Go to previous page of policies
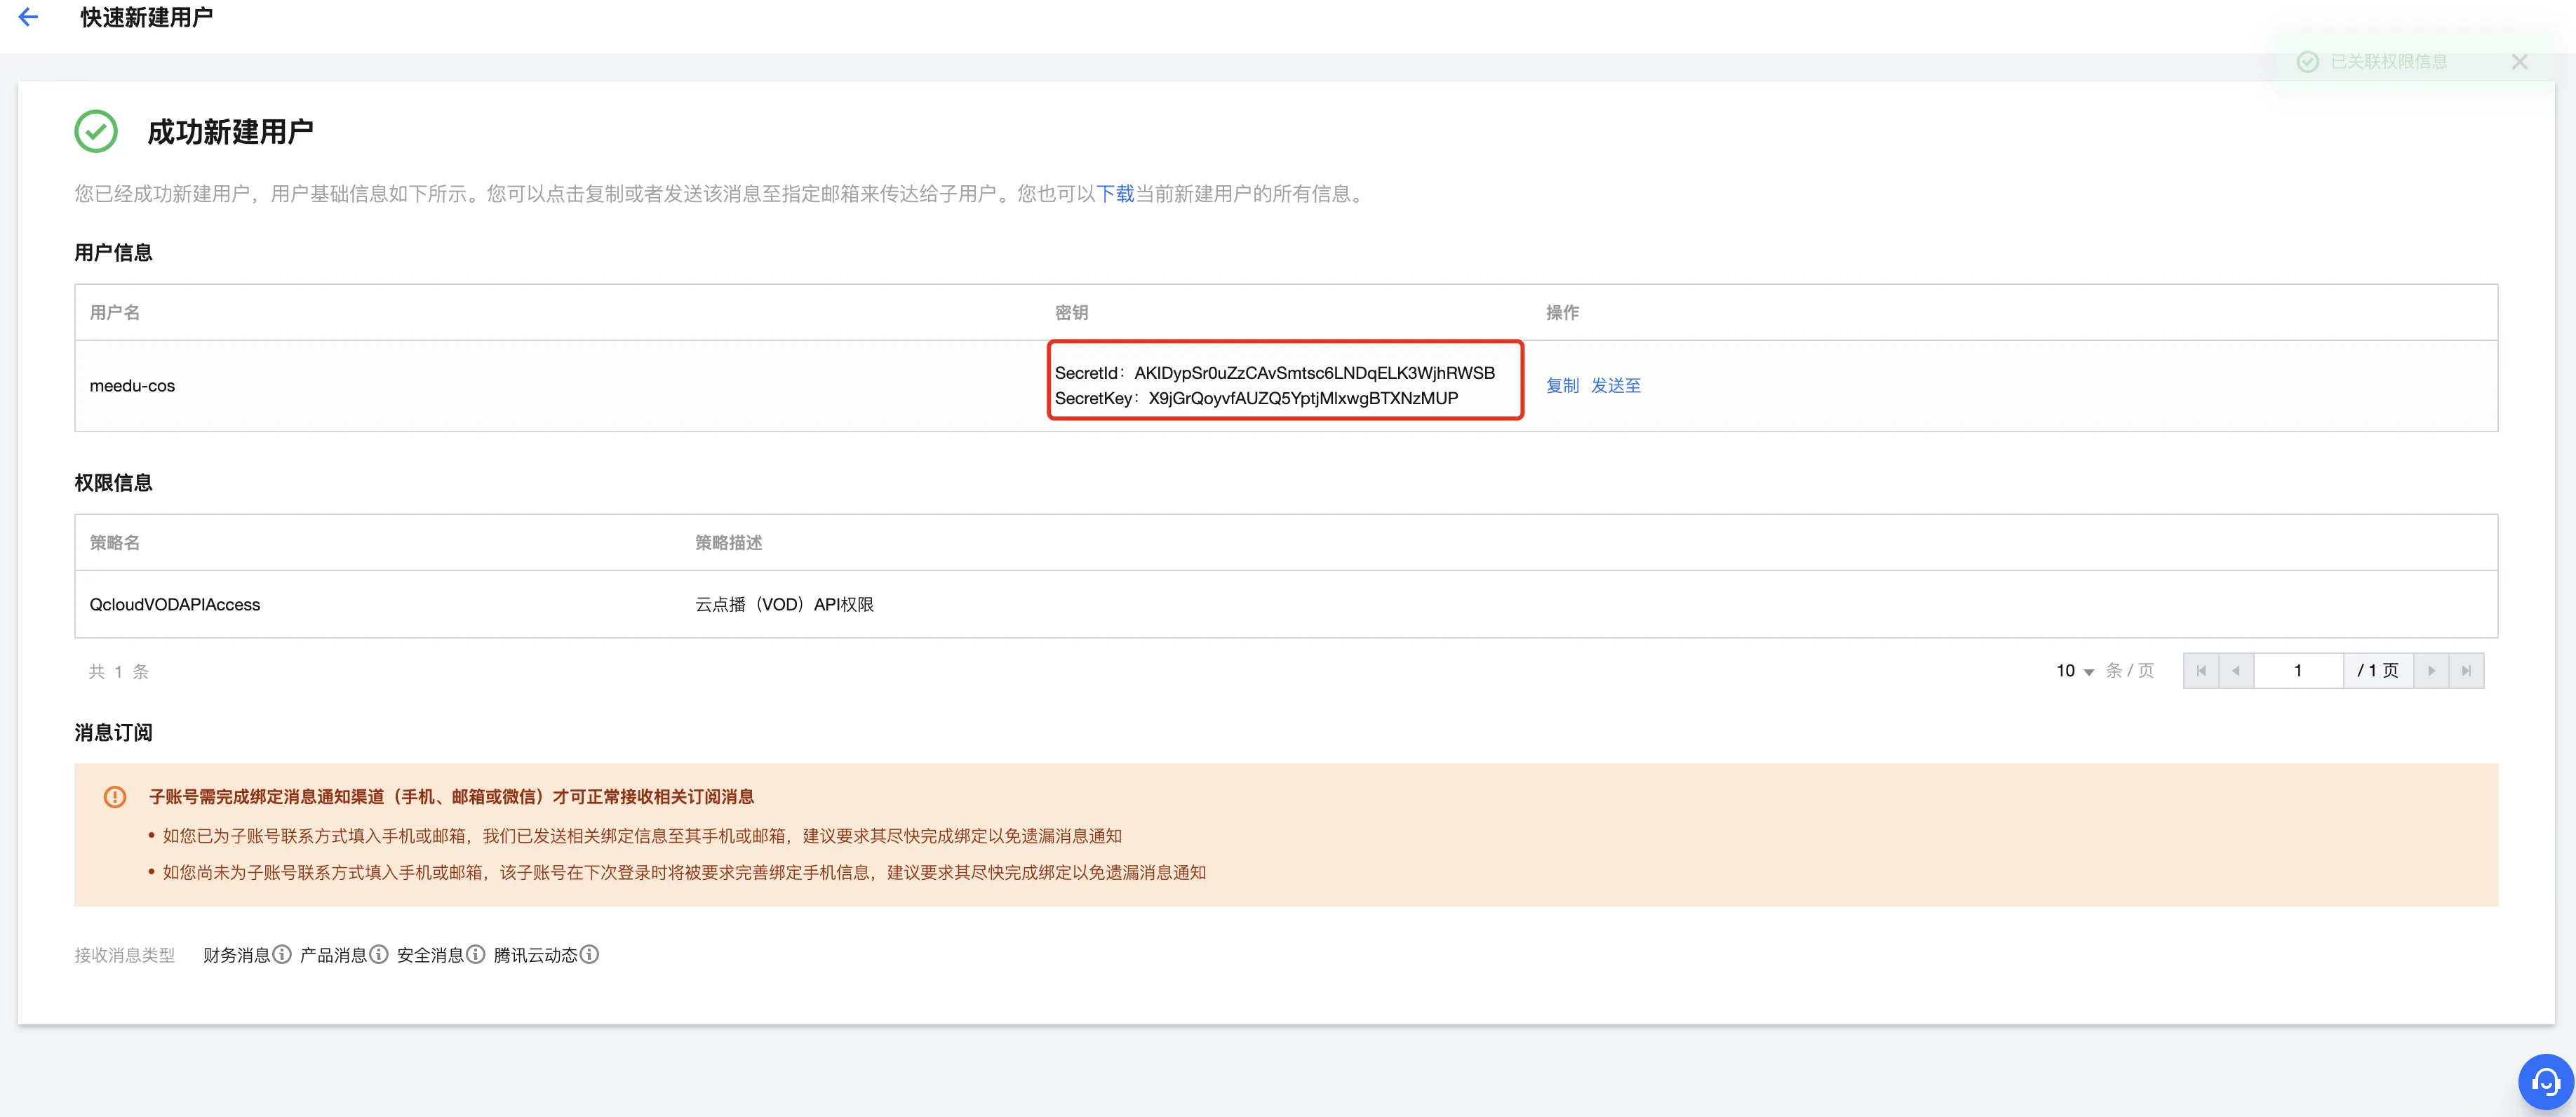2576x1117 pixels. pyautogui.click(x=2236, y=671)
